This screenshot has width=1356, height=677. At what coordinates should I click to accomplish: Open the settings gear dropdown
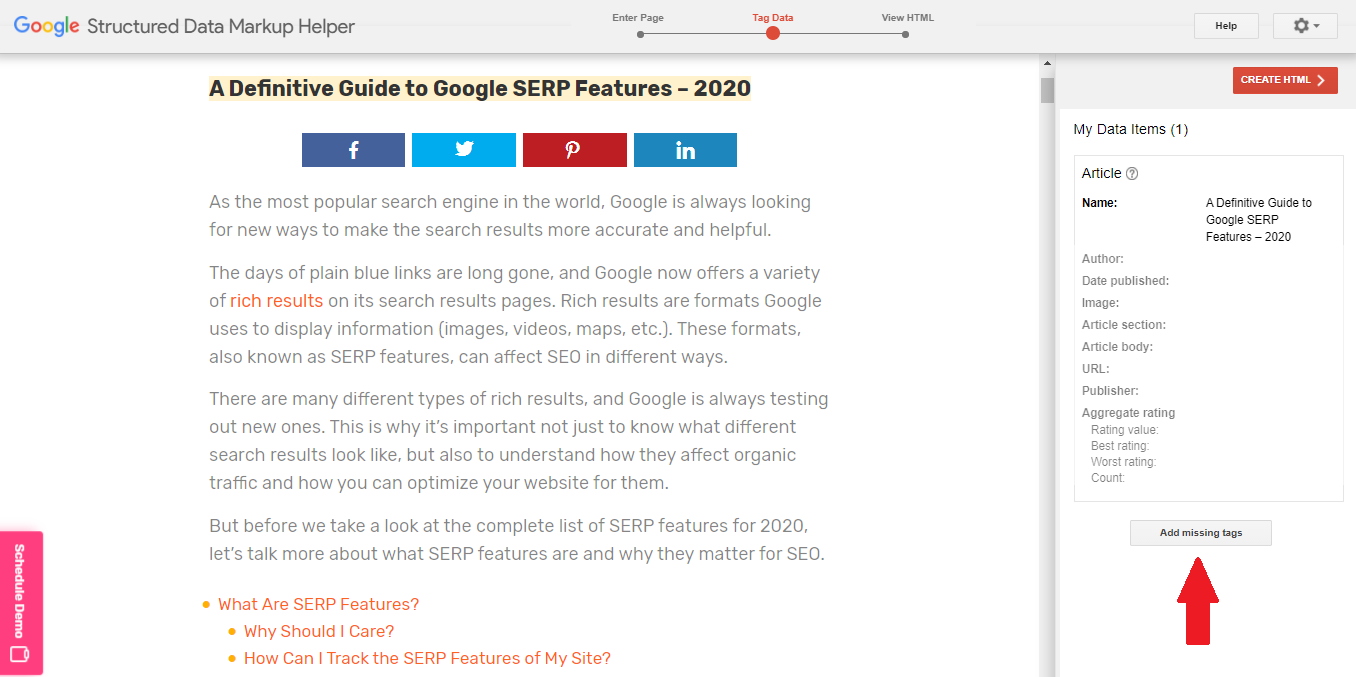[1305, 26]
